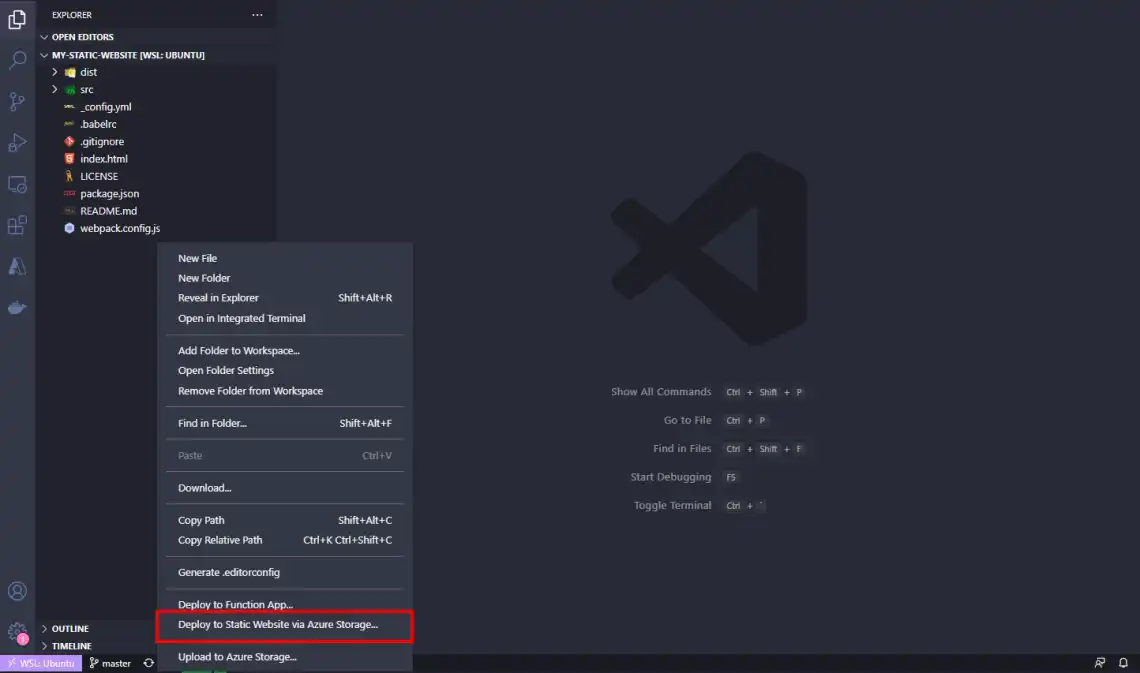The width and height of the screenshot is (1140, 673).
Task: Select the Source Control icon
Action: (x=18, y=101)
